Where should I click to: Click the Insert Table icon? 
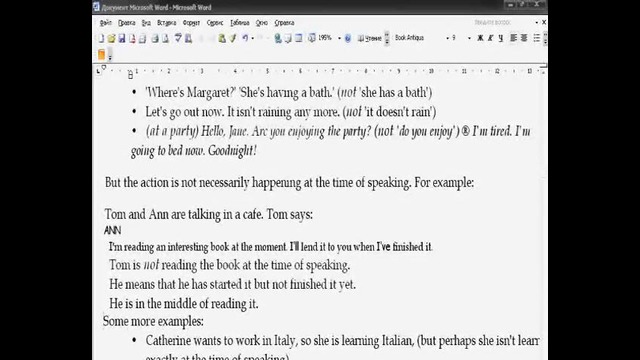299,38
